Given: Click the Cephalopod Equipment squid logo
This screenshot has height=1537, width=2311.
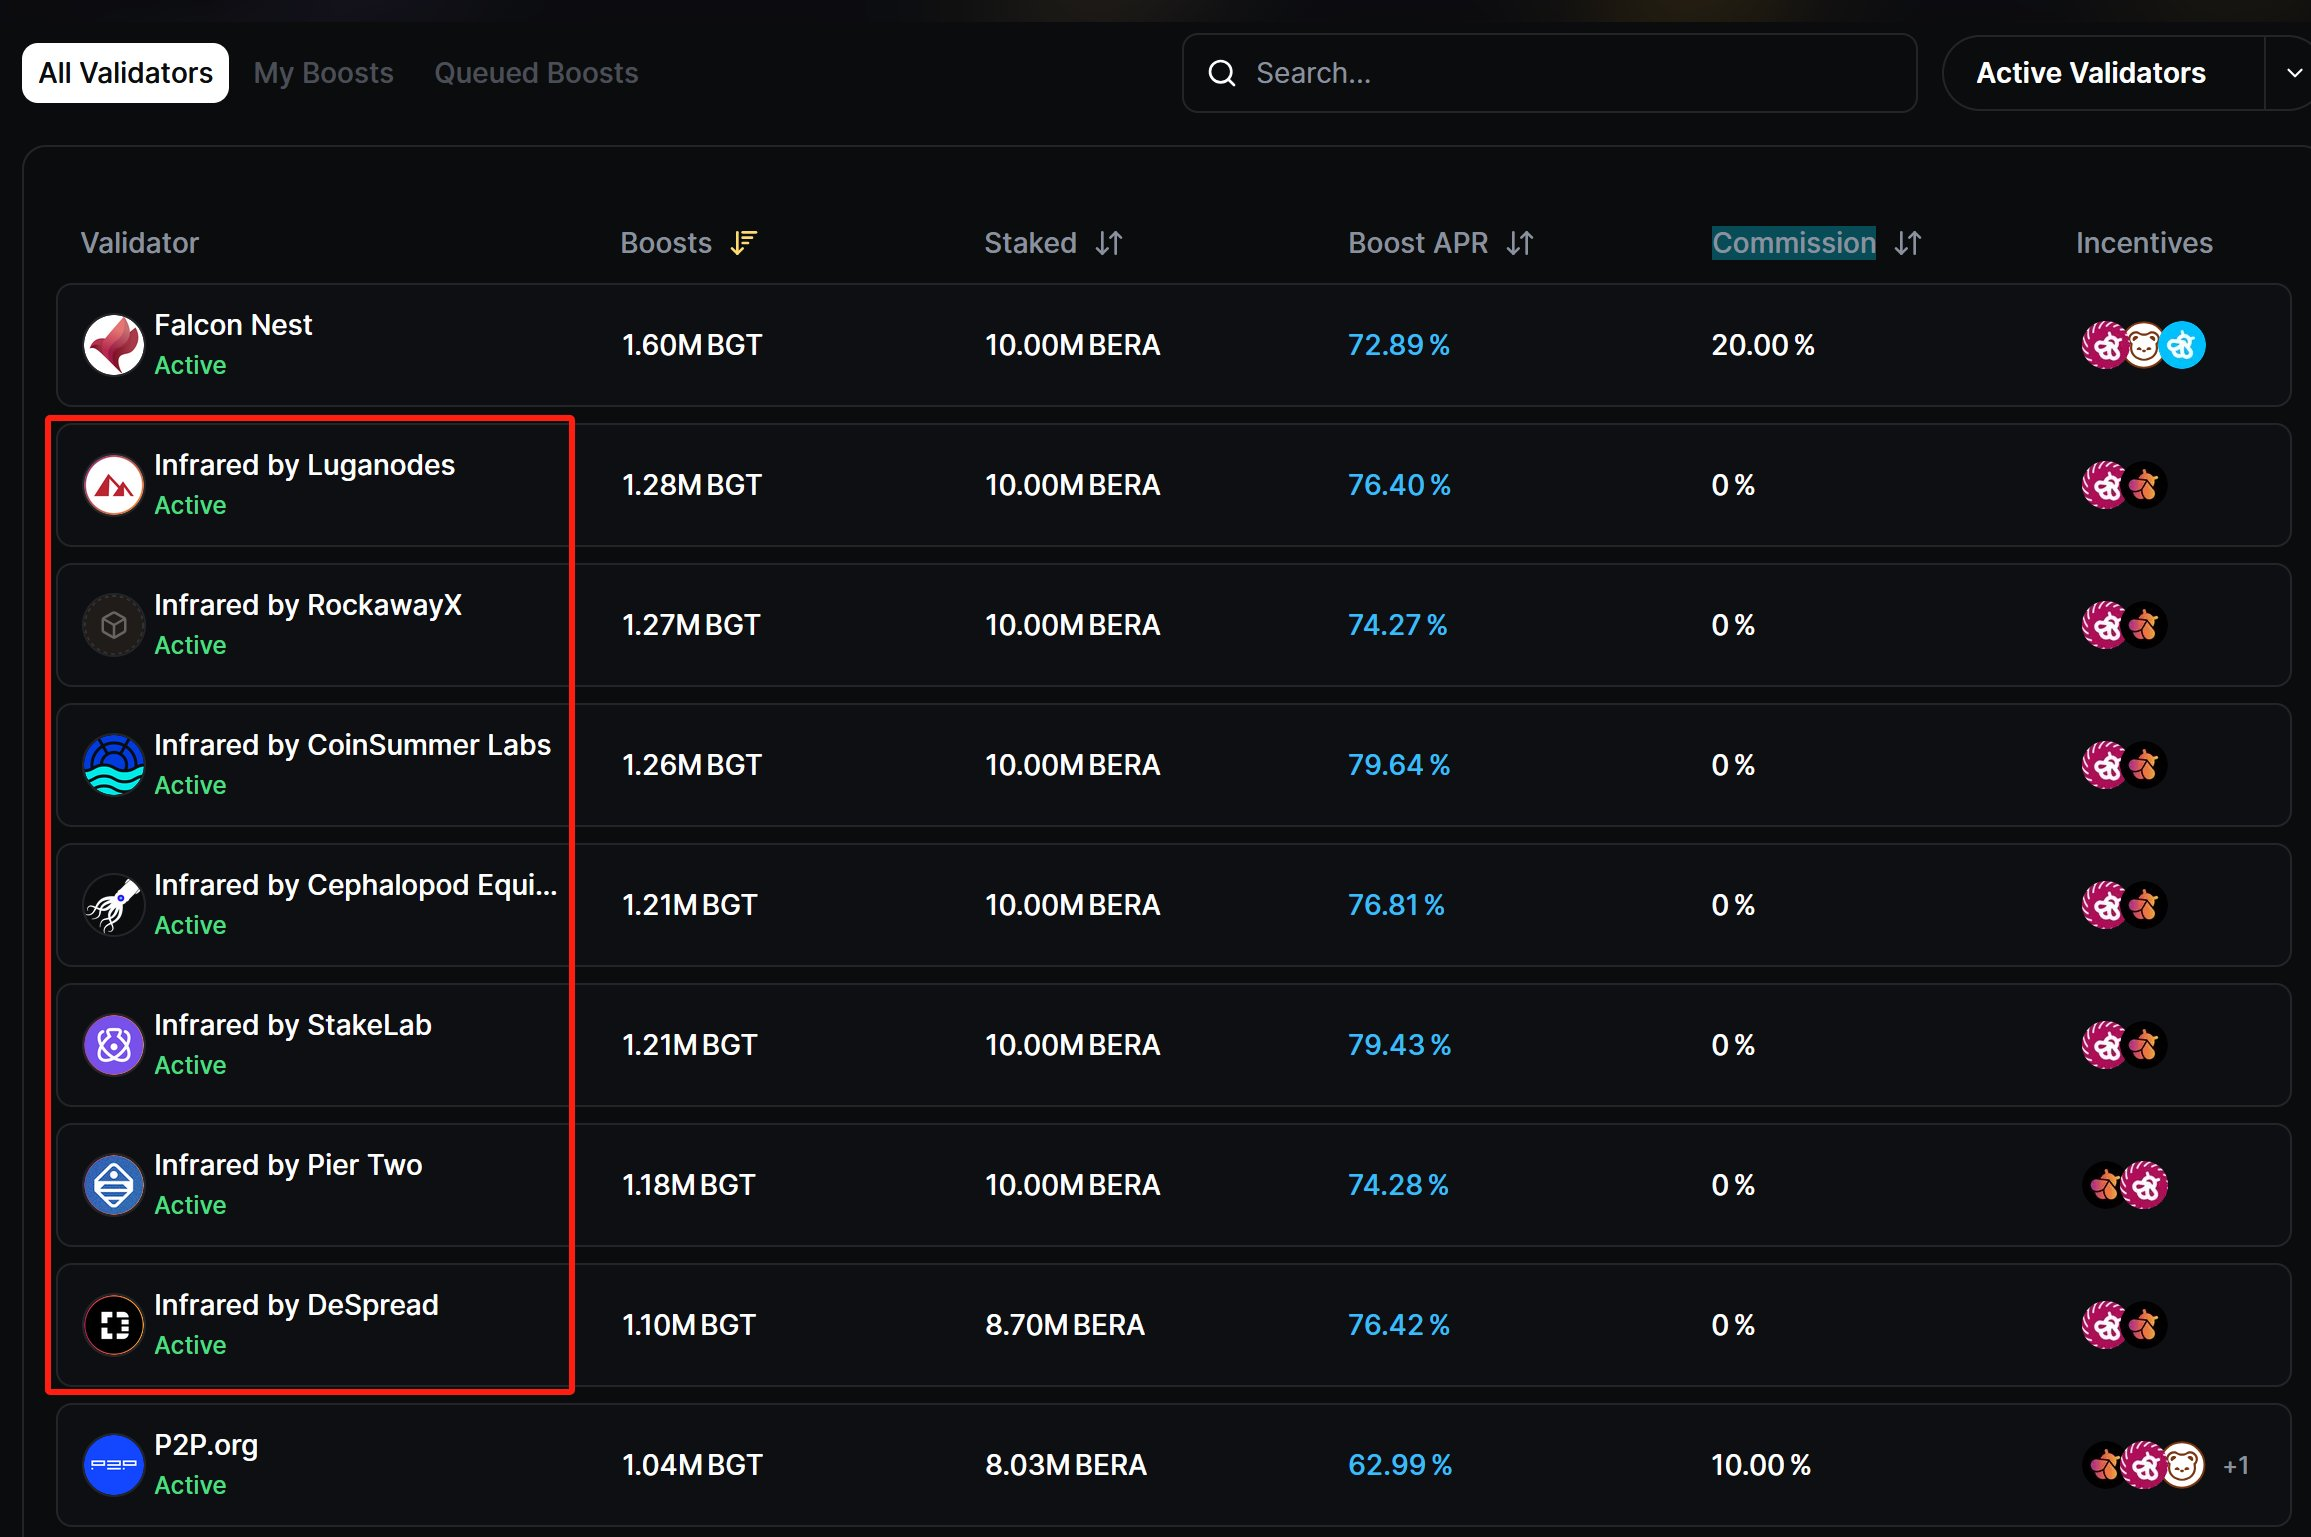Looking at the screenshot, I should coord(113,905).
